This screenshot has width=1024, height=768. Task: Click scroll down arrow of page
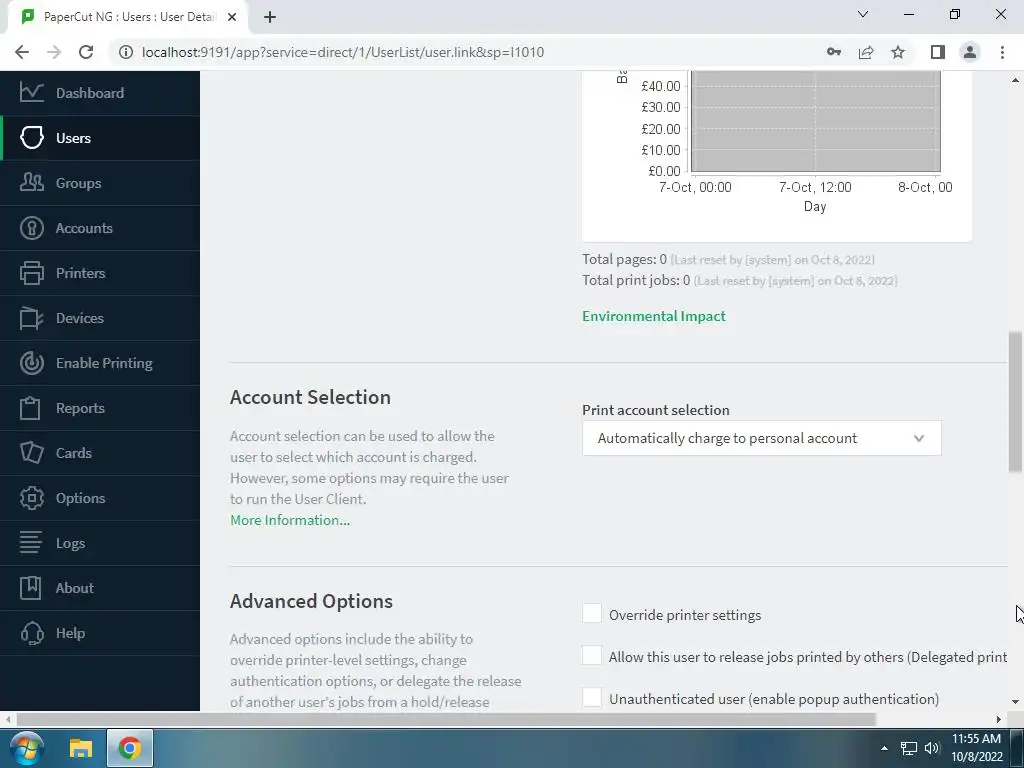(x=1015, y=702)
